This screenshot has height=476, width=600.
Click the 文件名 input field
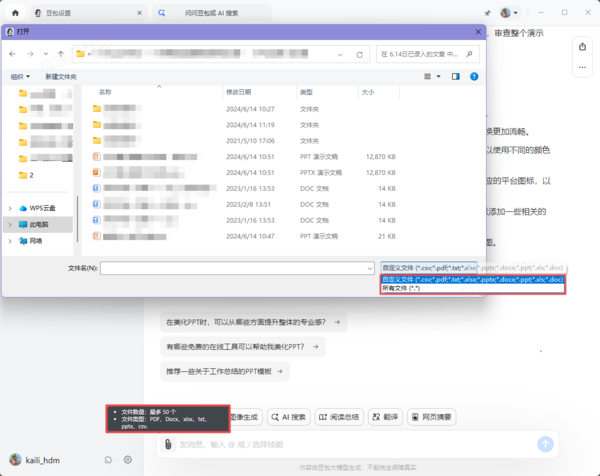[x=237, y=268]
